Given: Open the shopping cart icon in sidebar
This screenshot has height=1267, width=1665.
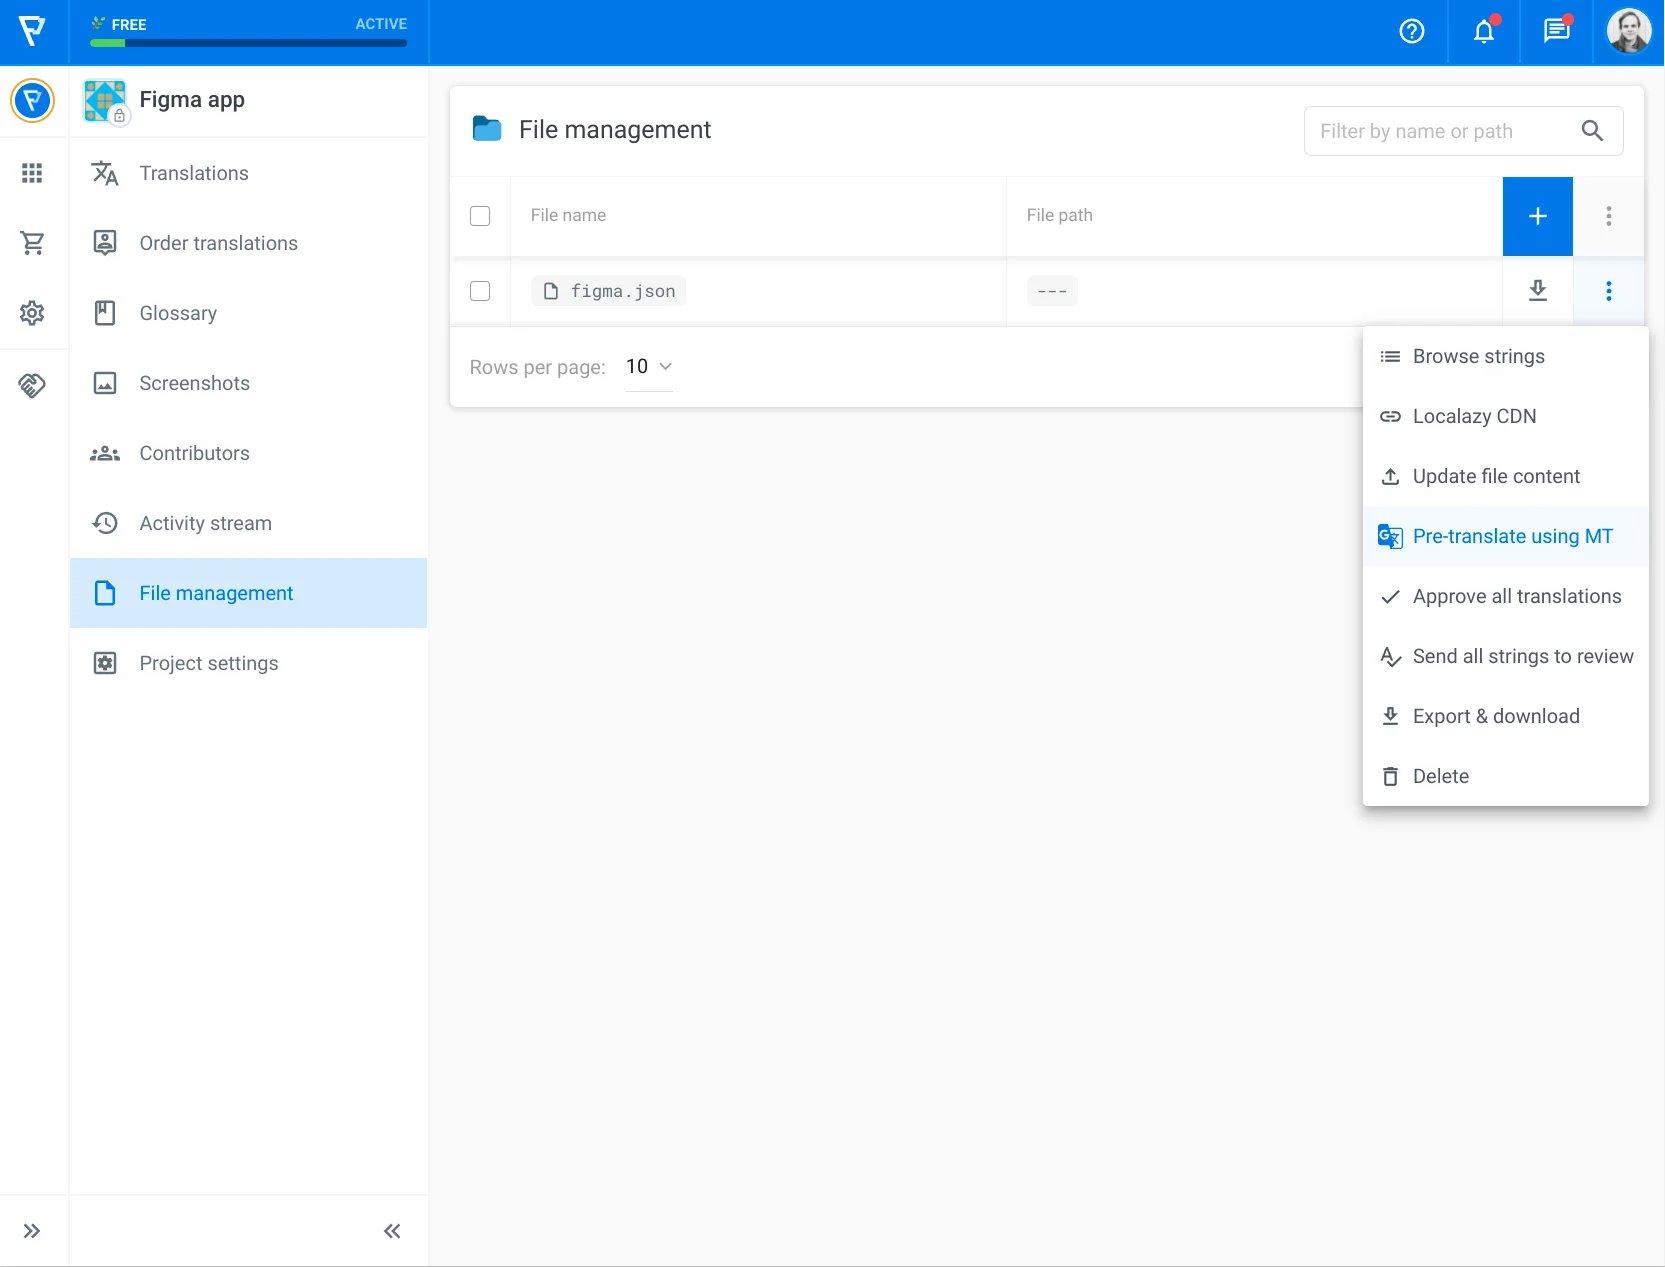Looking at the screenshot, I should click(32, 243).
